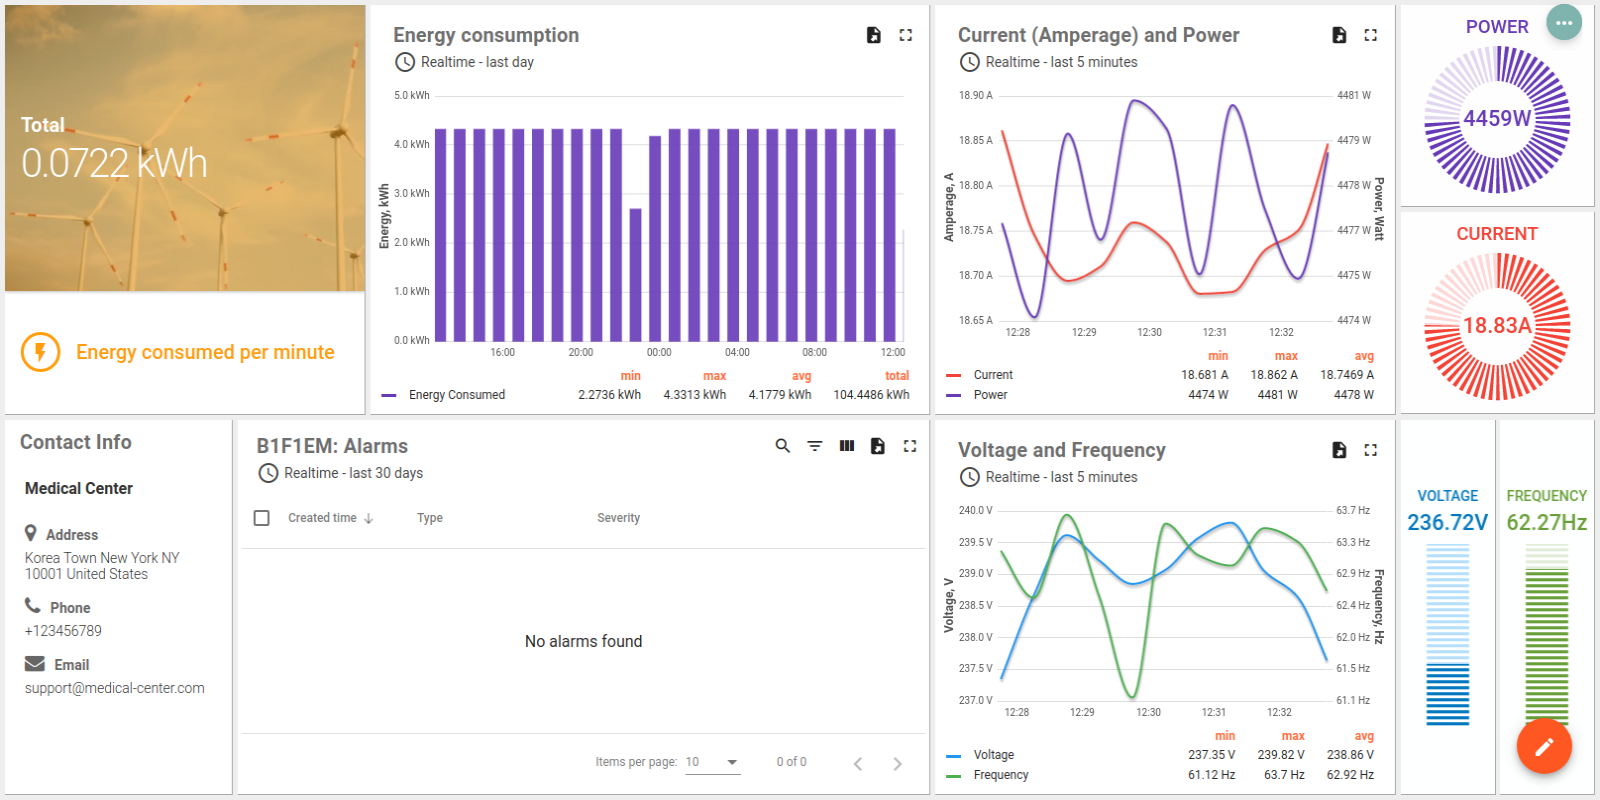Open alarms filter icon
This screenshot has width=1600, height=800.
pos(815,446)
